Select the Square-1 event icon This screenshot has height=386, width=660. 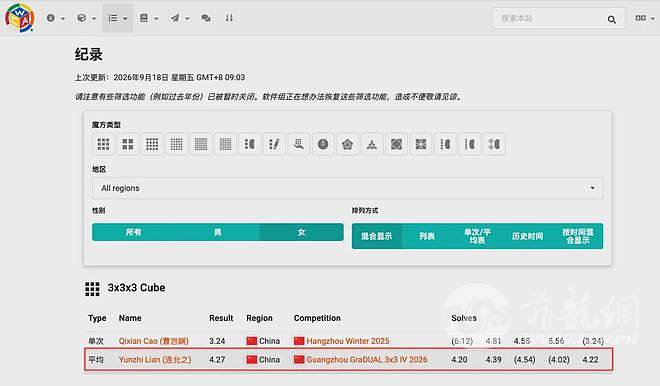click(x=420, y=144)
